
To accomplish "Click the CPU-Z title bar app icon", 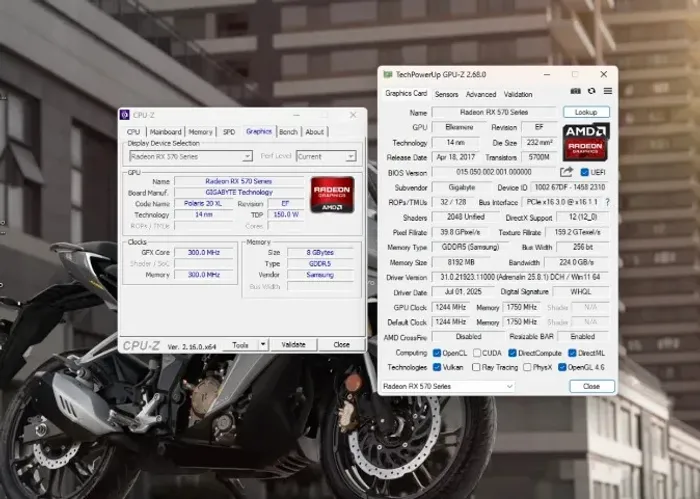I will (125, 115).
